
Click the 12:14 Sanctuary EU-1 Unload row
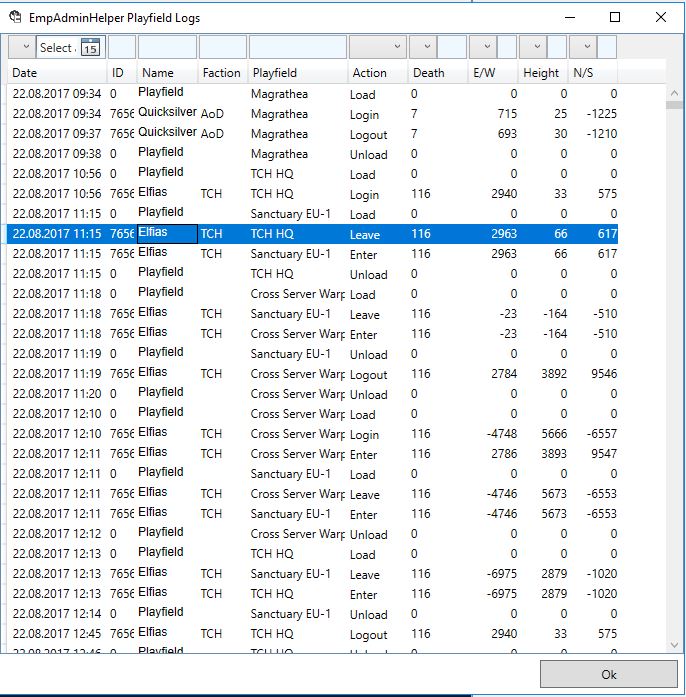(313, 614)
